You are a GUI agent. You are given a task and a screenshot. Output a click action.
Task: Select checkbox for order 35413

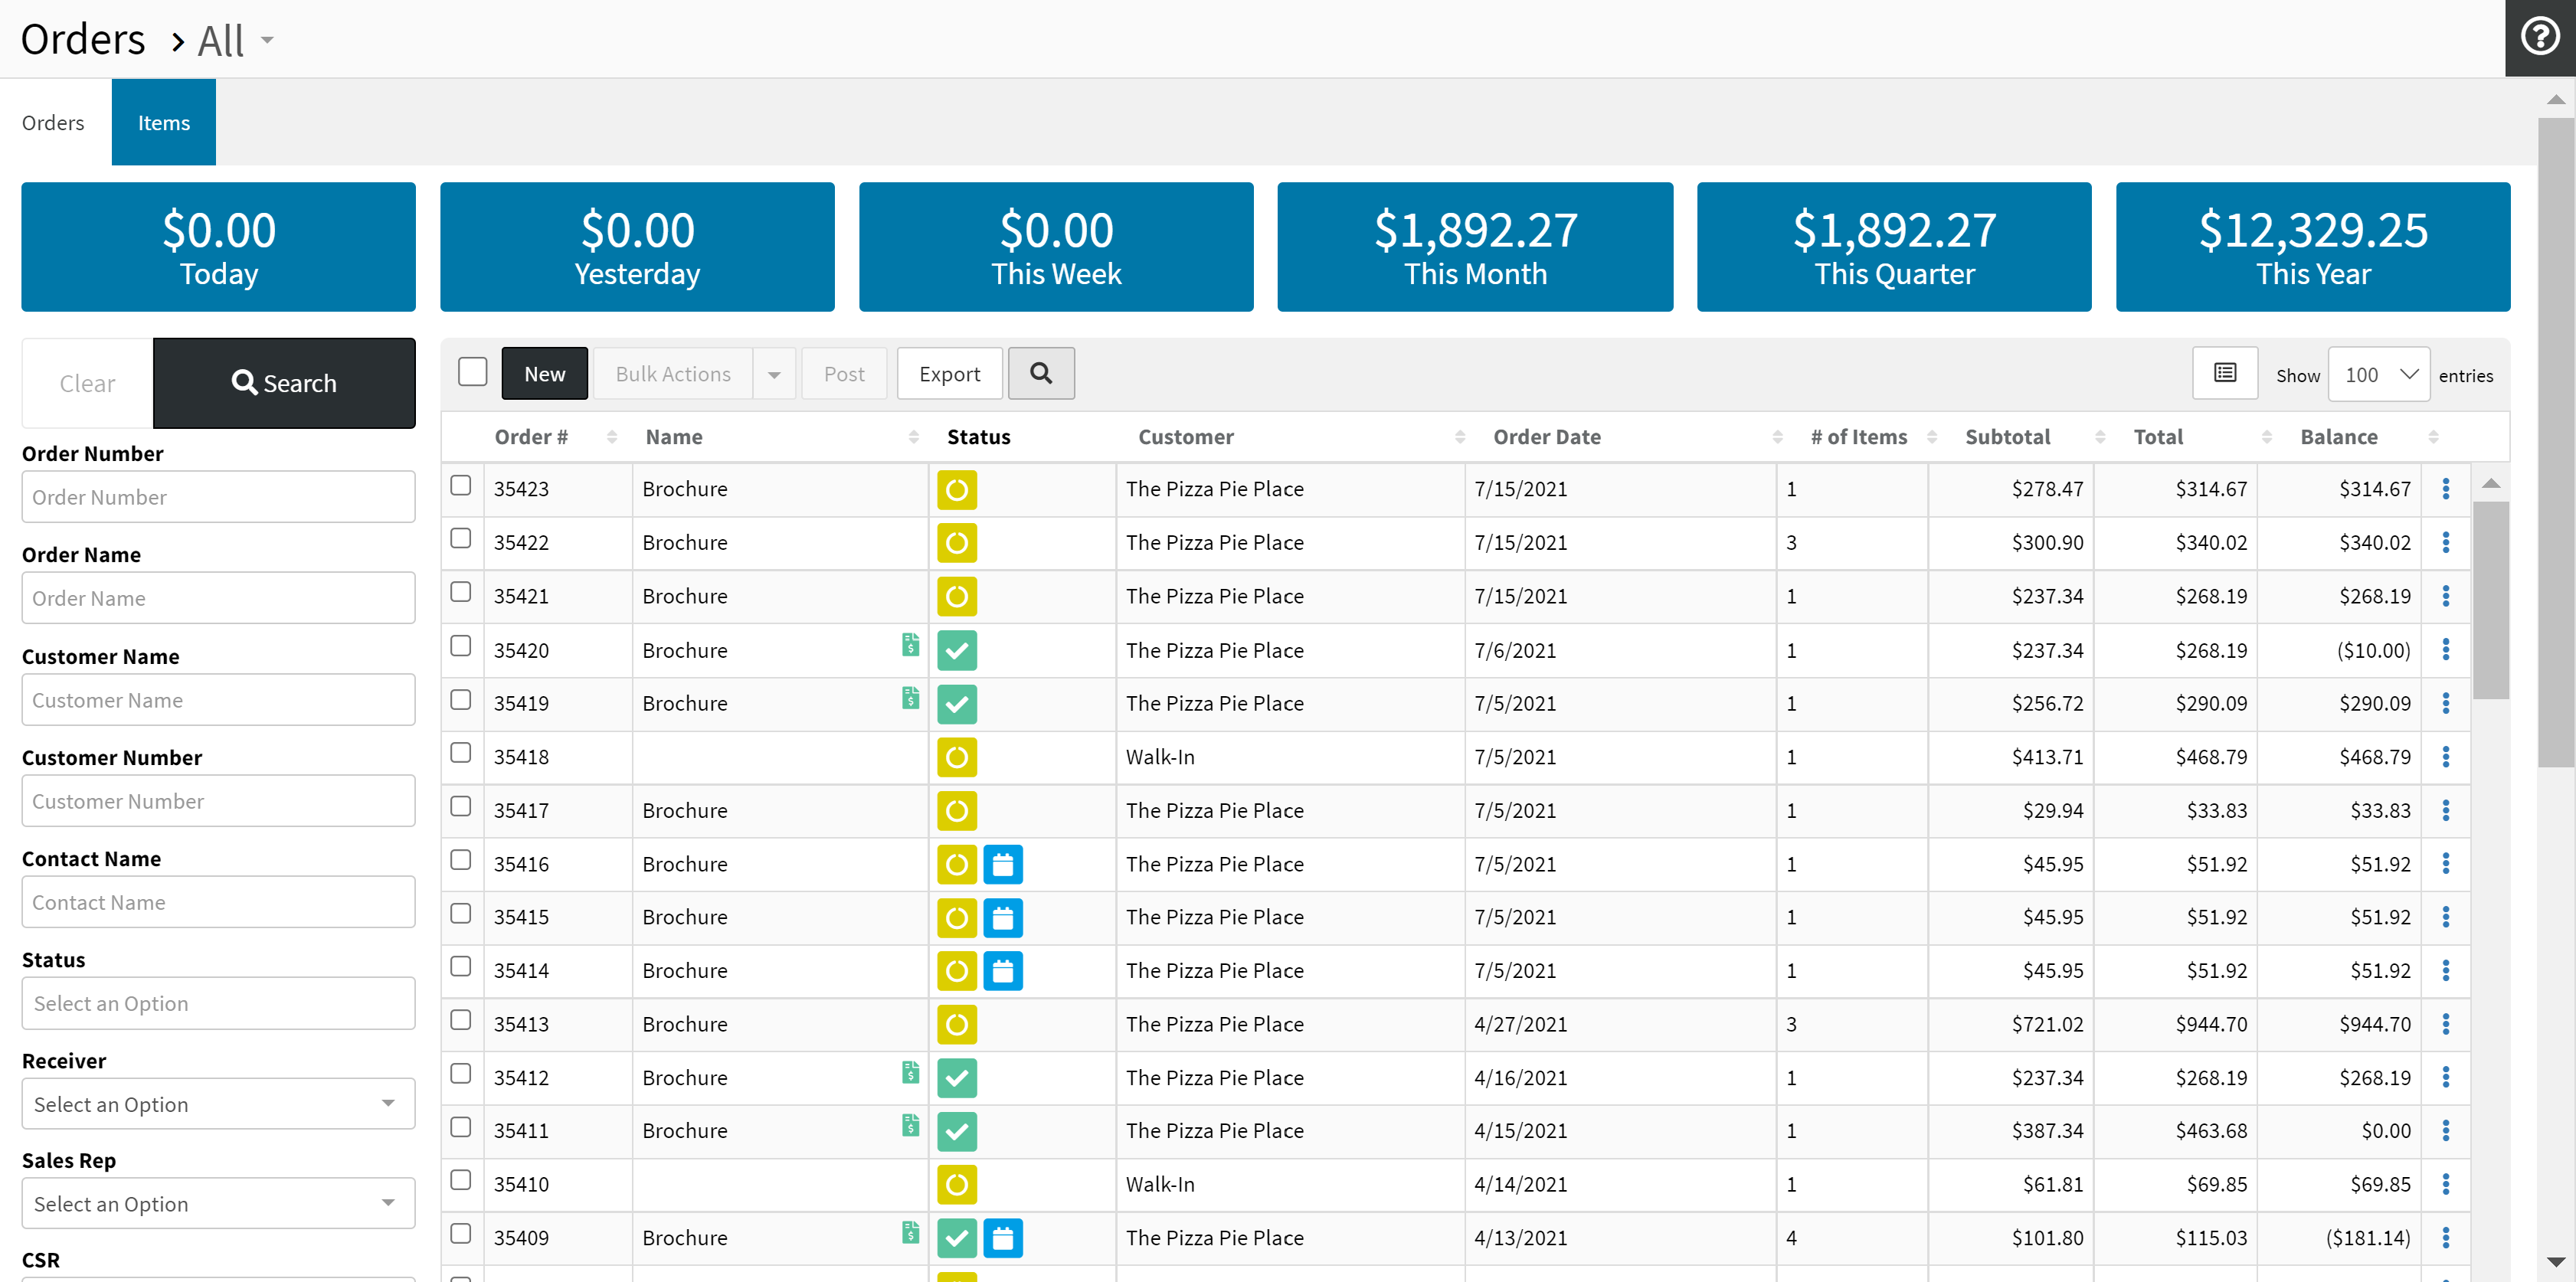[460, 1020]
